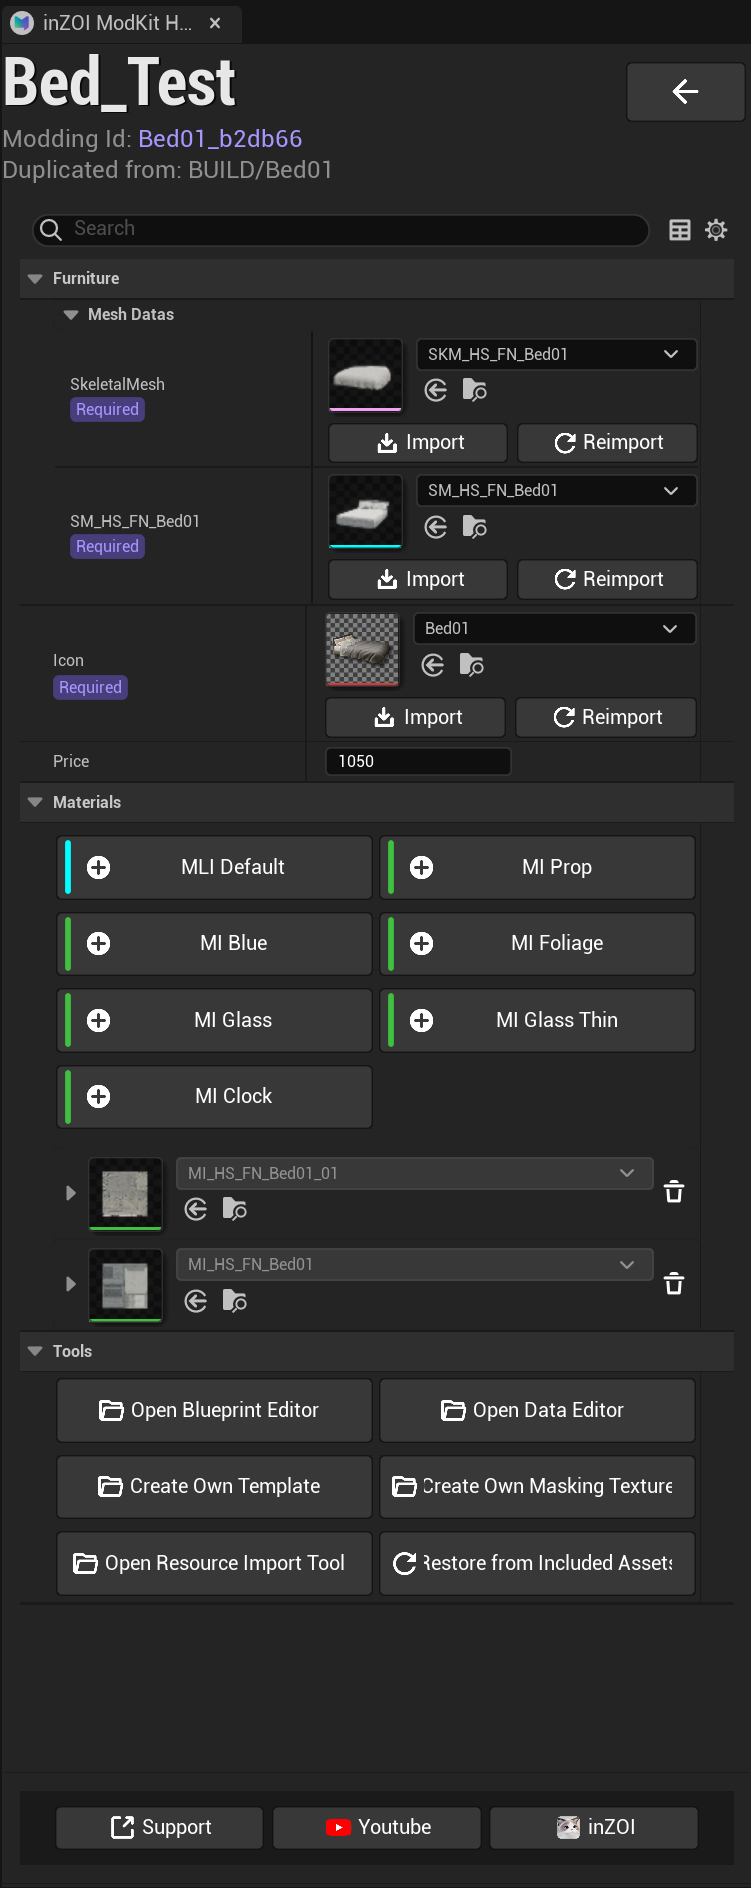Expand the MI_HS_FN_Bed01_01 material row
Viewport: 751px width, 1888px height.
[70, 1193]
